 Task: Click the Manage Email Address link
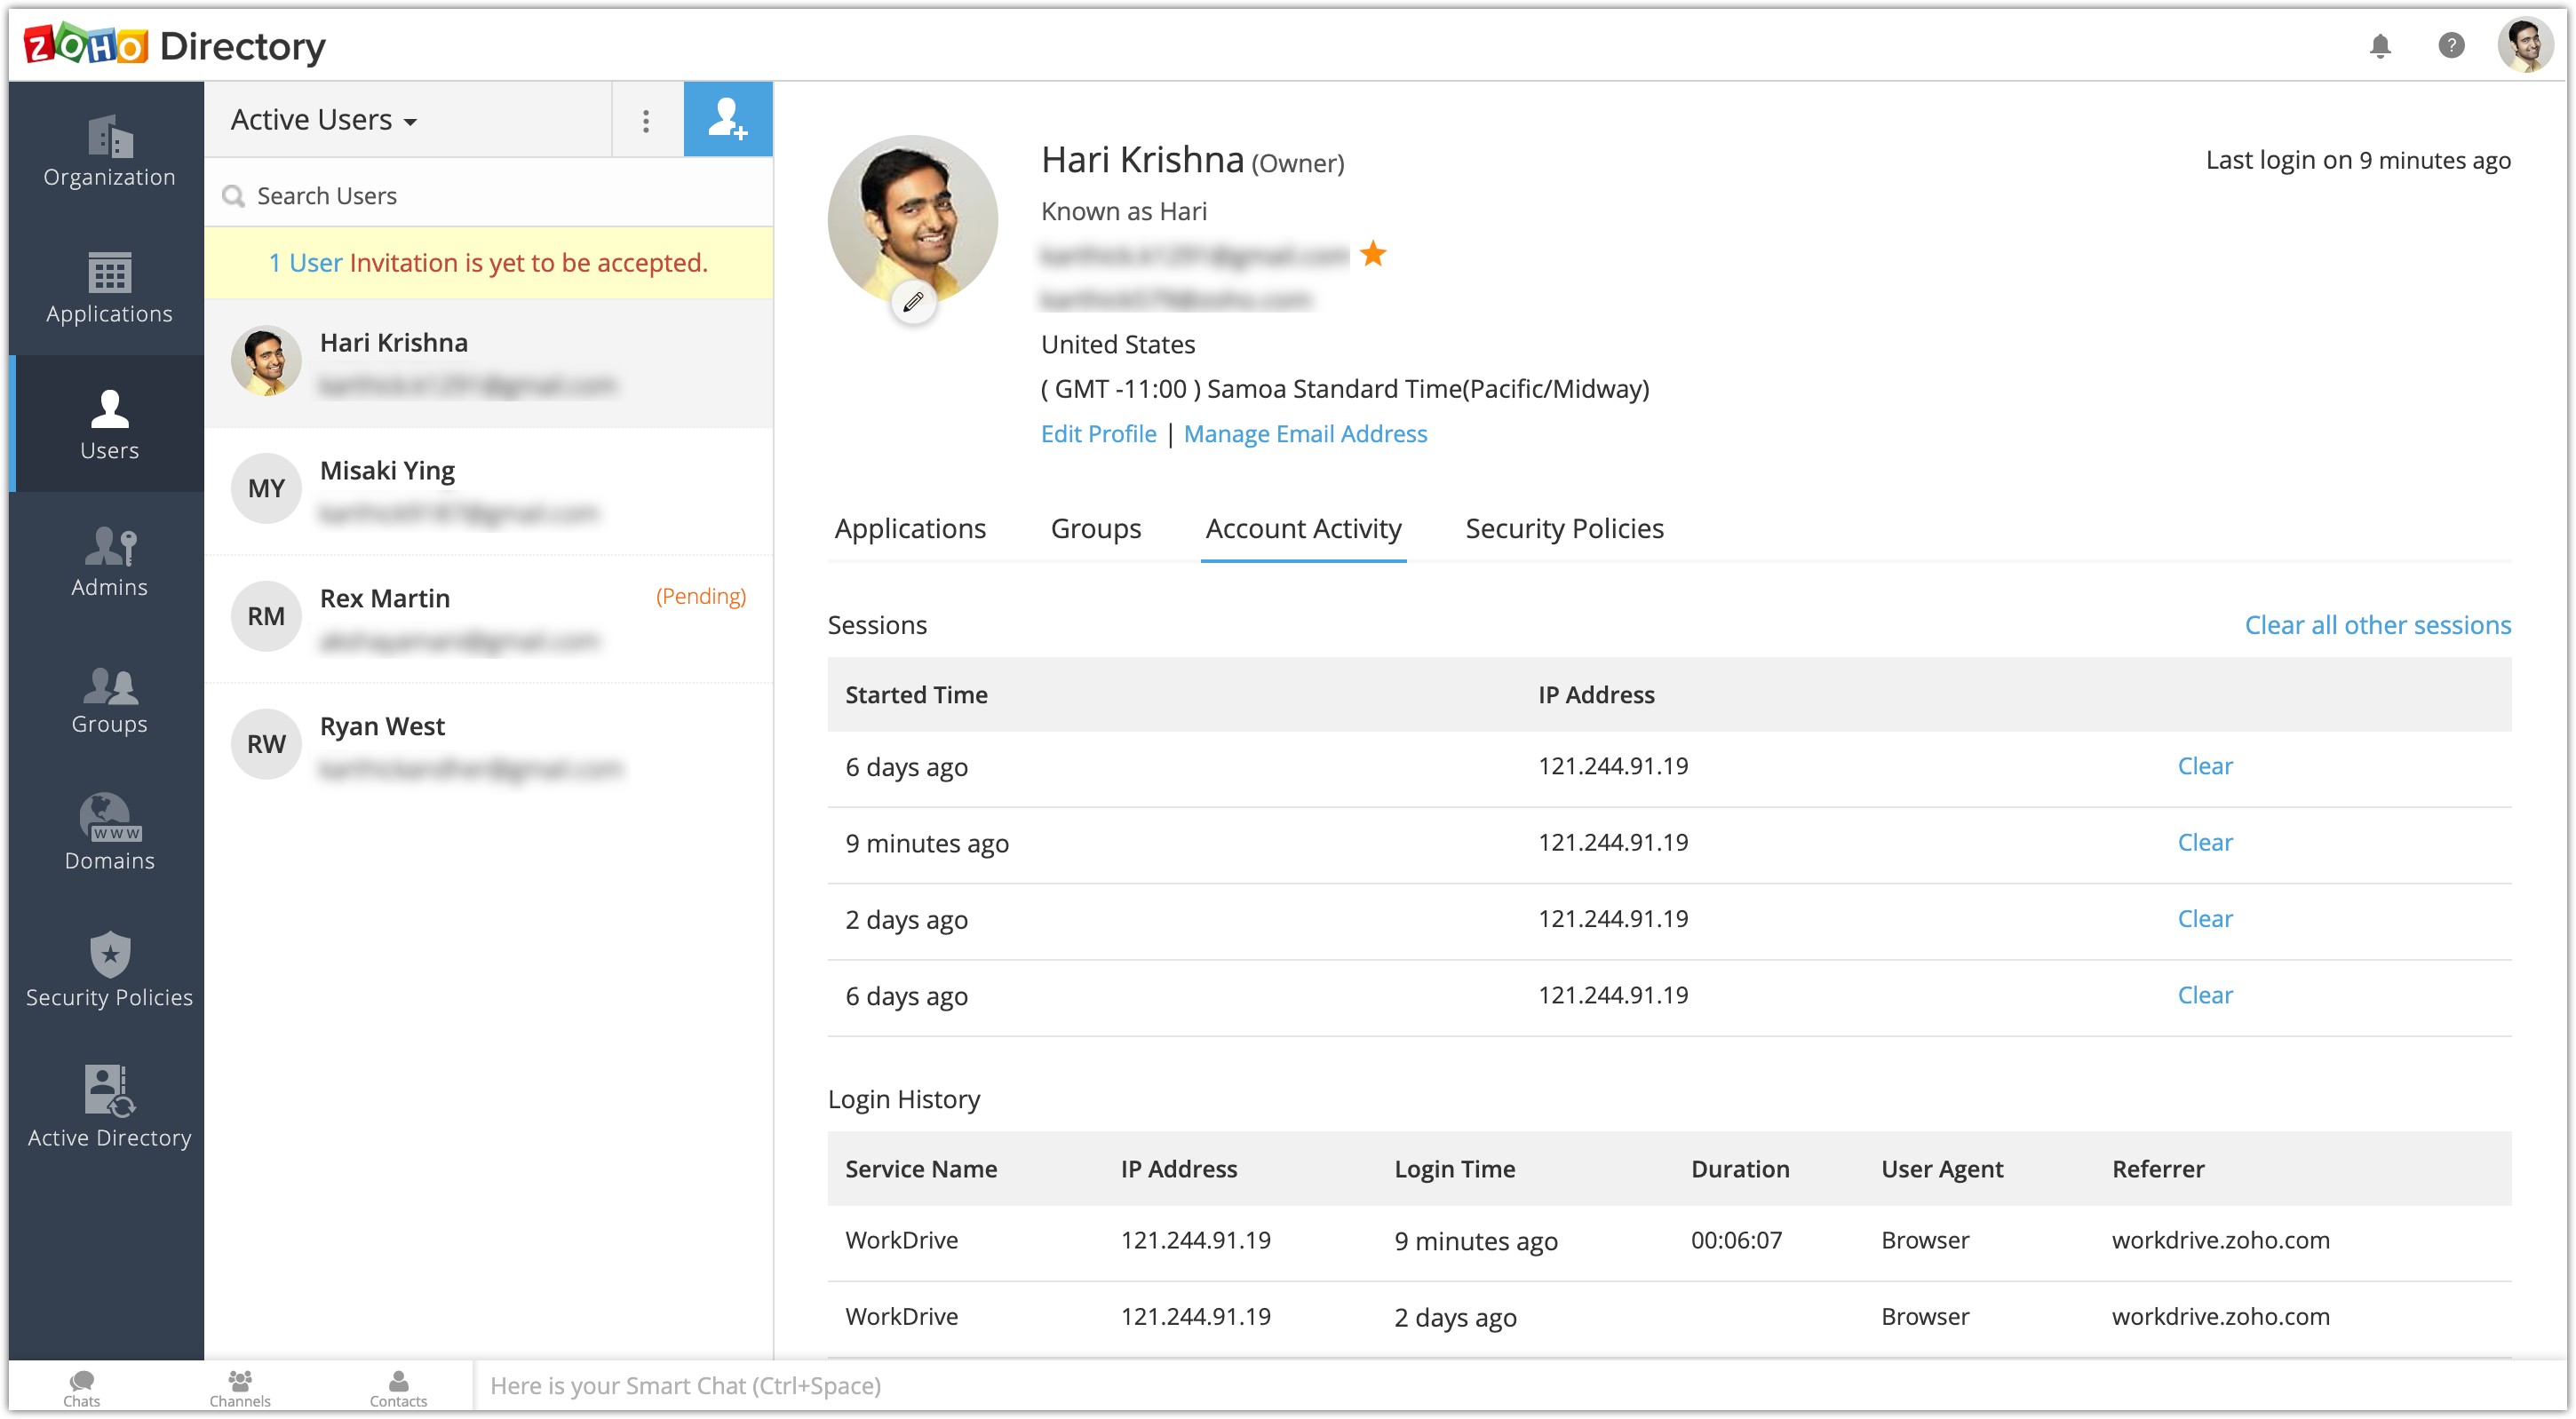(1304, 434)
